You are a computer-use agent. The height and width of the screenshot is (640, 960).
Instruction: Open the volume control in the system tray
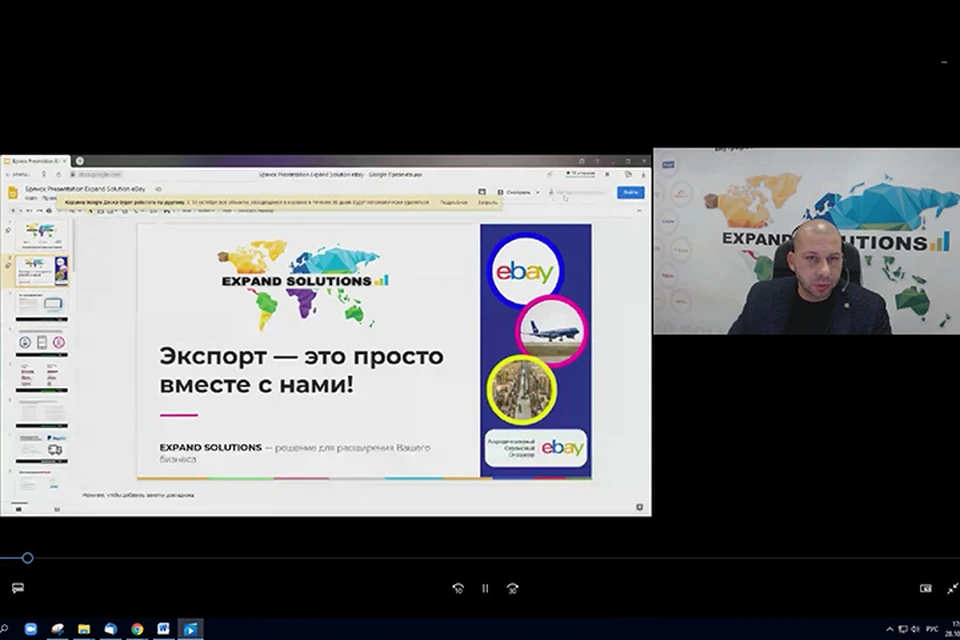pyautogui.click(x=915, y=629)
